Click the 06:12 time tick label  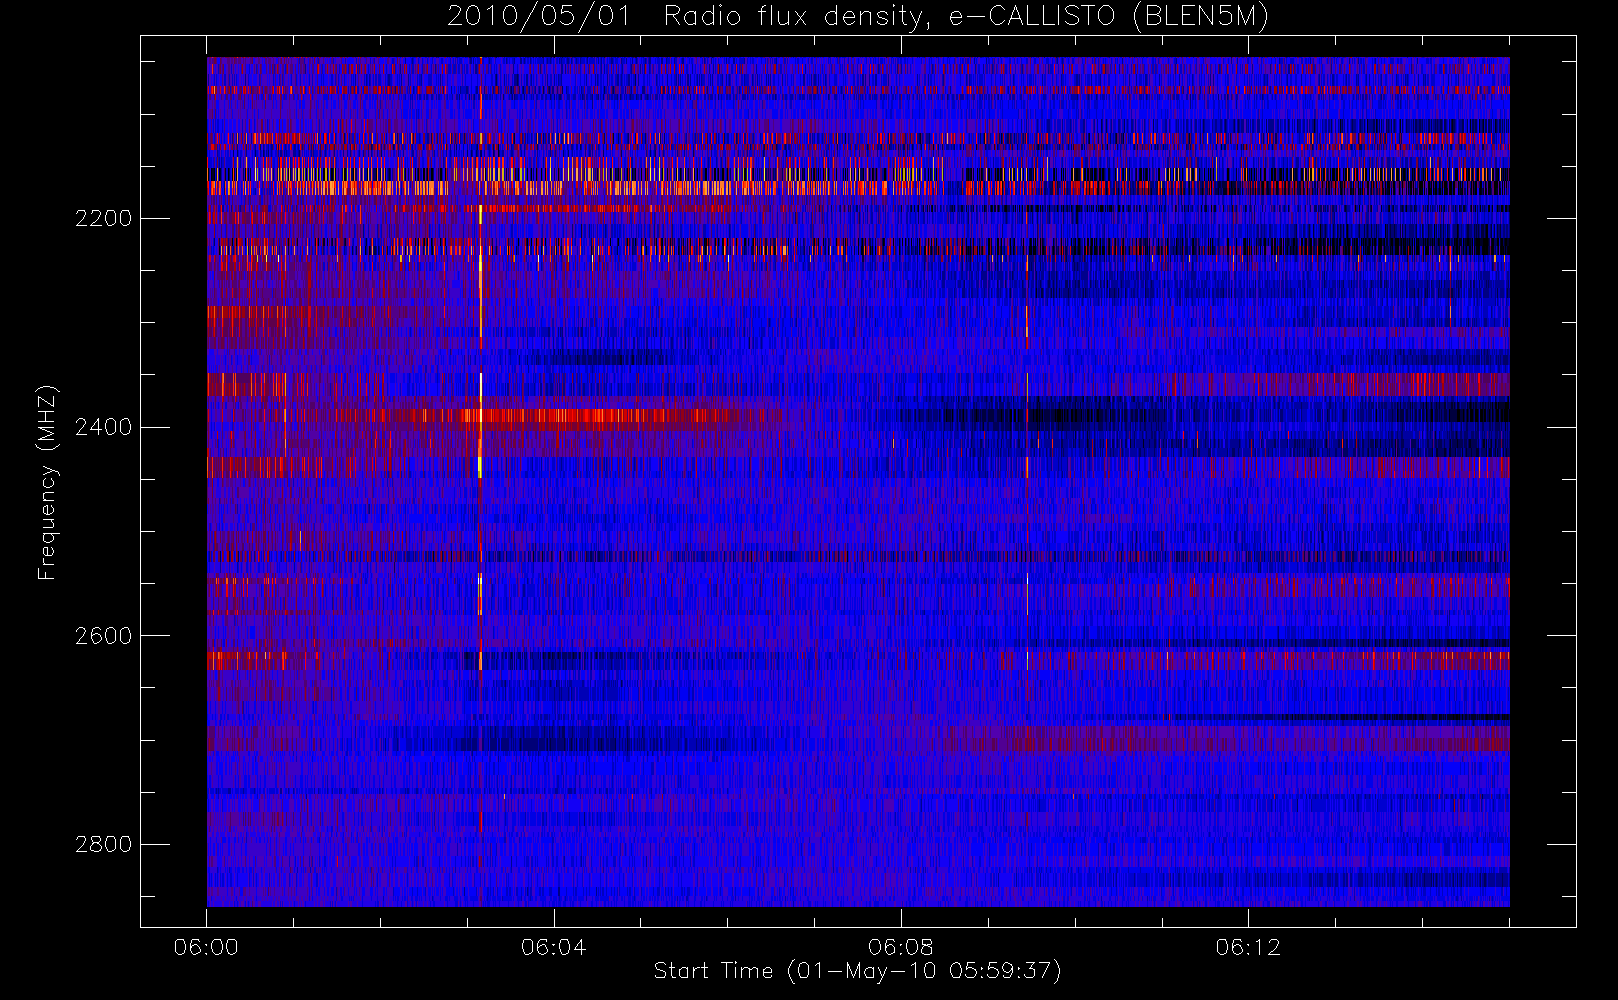[x=1247, y=947]
